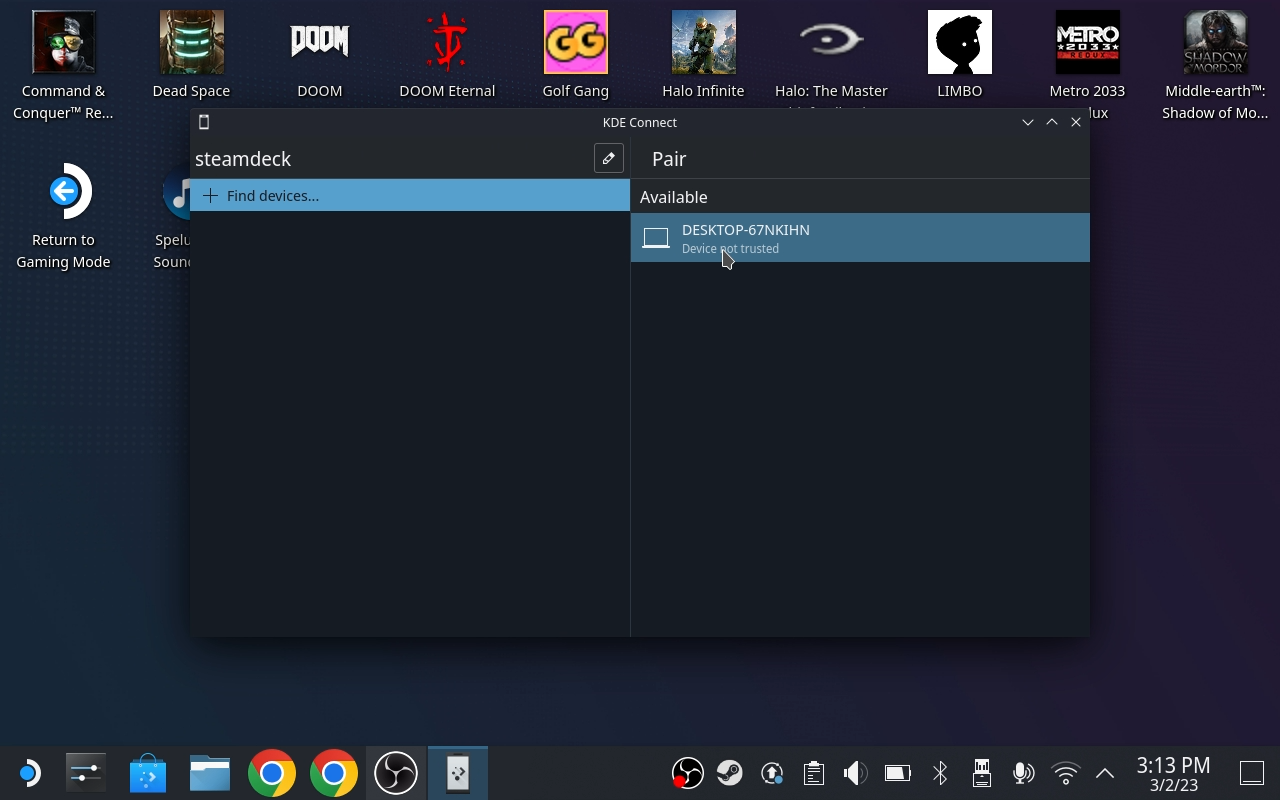Click the KDE Connect taskbar entry
This screenshot has width=1280, height=800.
(458, 773)
